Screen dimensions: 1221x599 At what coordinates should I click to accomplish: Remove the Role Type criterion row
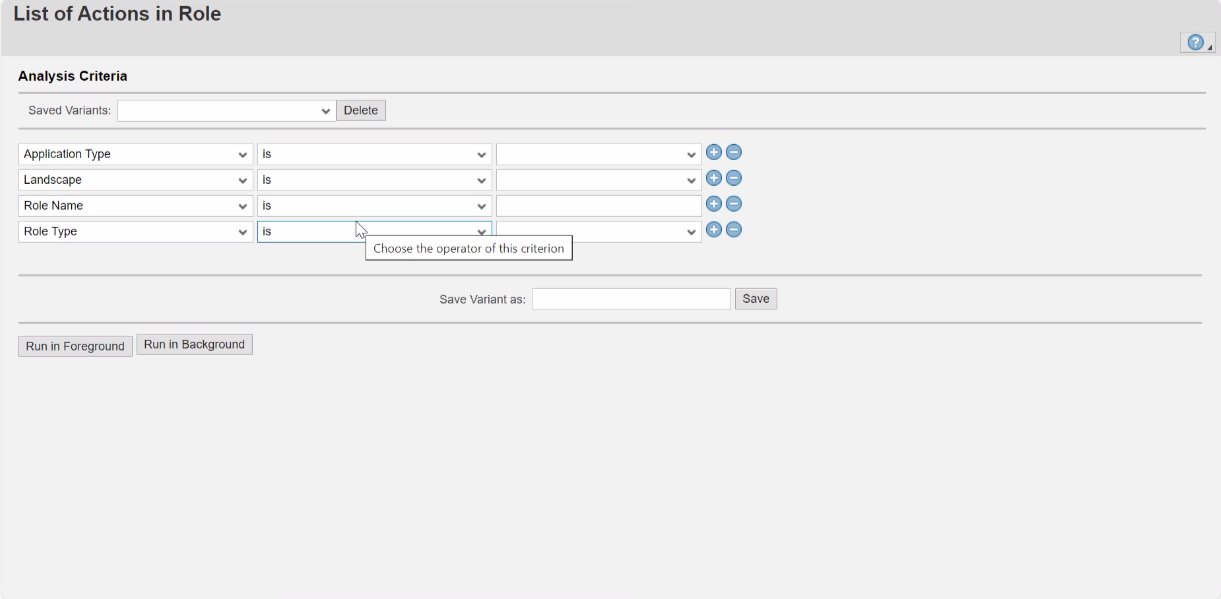tap(733, 230)
